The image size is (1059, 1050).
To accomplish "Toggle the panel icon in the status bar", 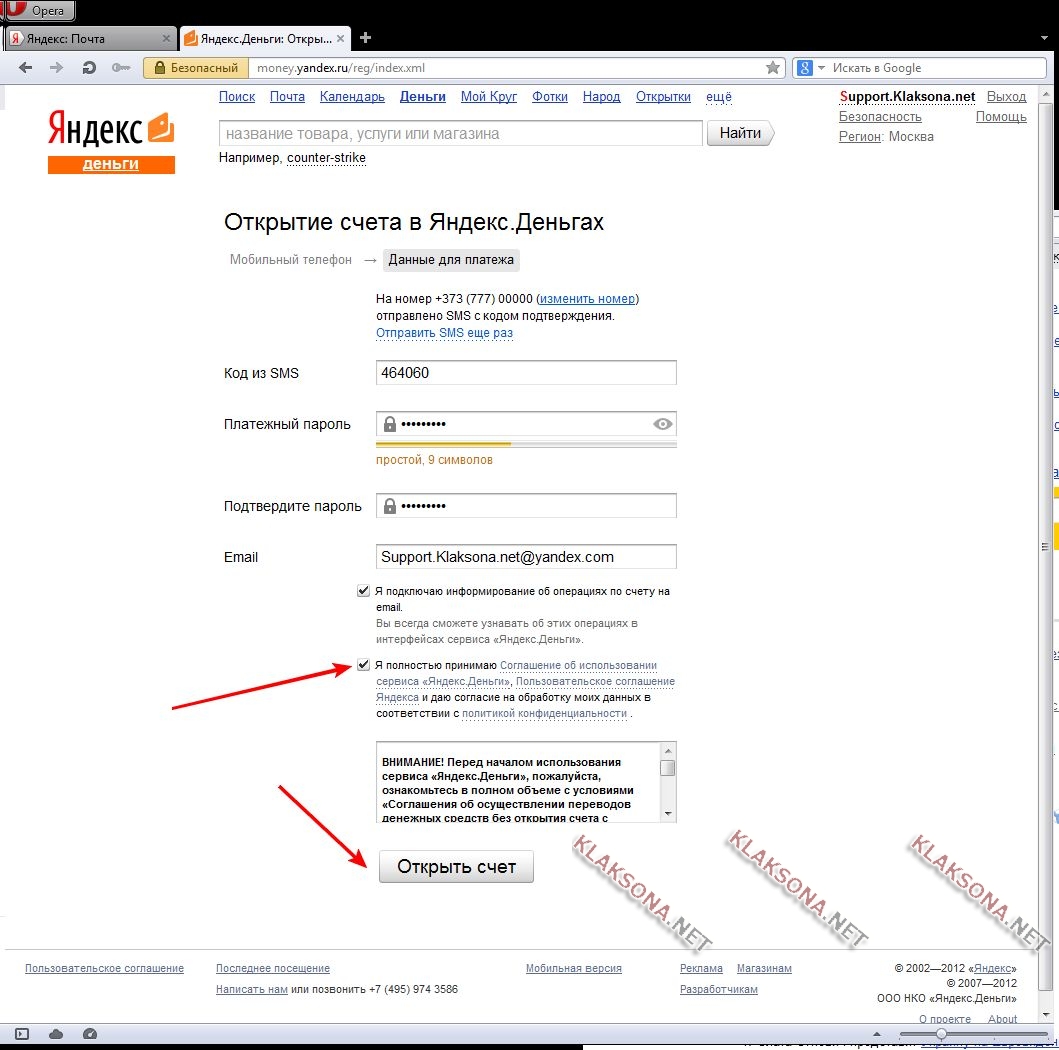I will pos(22,1034).
